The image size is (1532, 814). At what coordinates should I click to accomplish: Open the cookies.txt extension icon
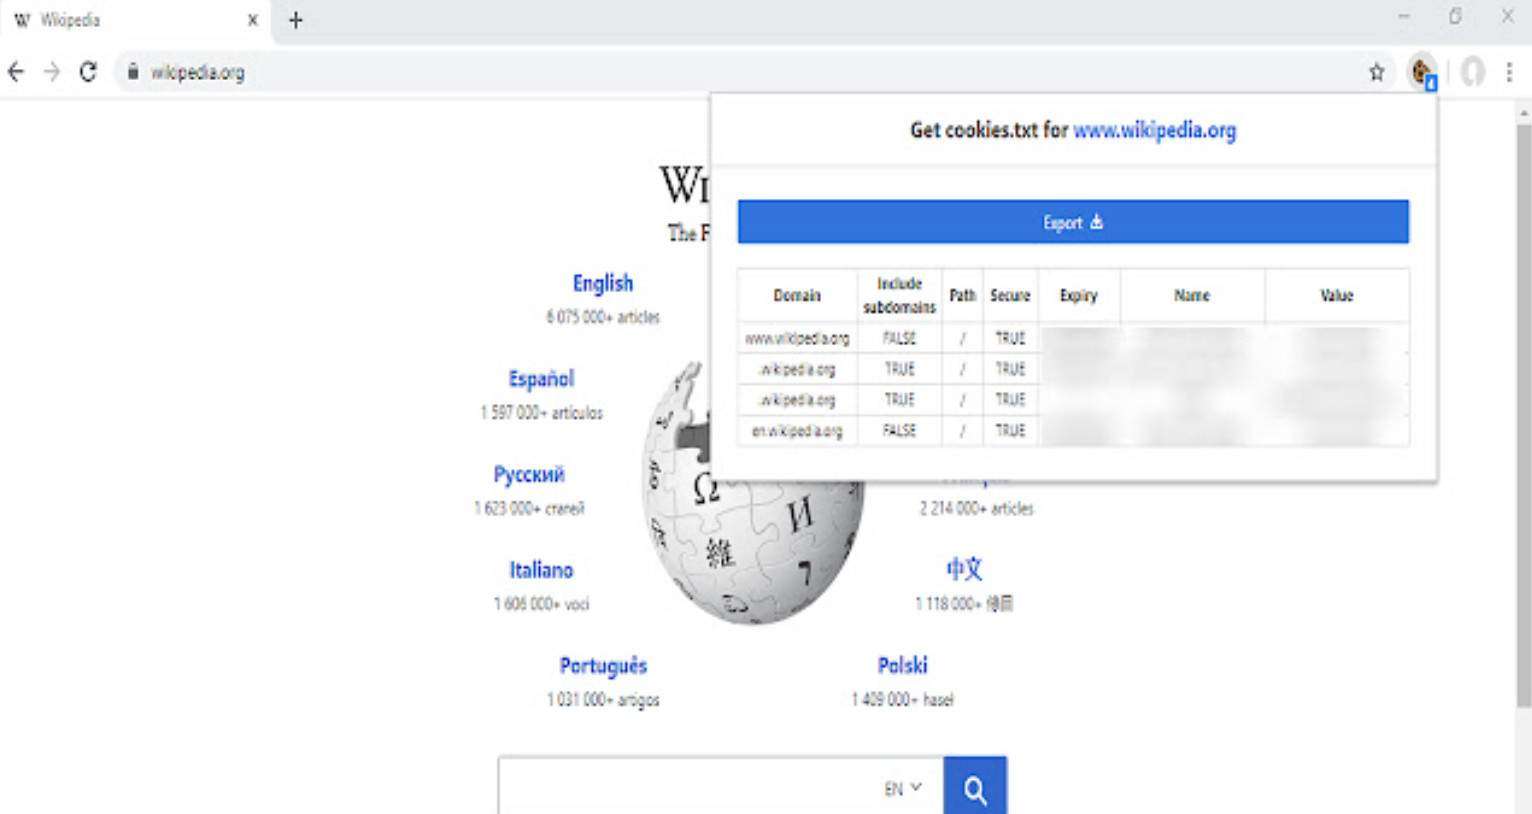point(1421,72)
